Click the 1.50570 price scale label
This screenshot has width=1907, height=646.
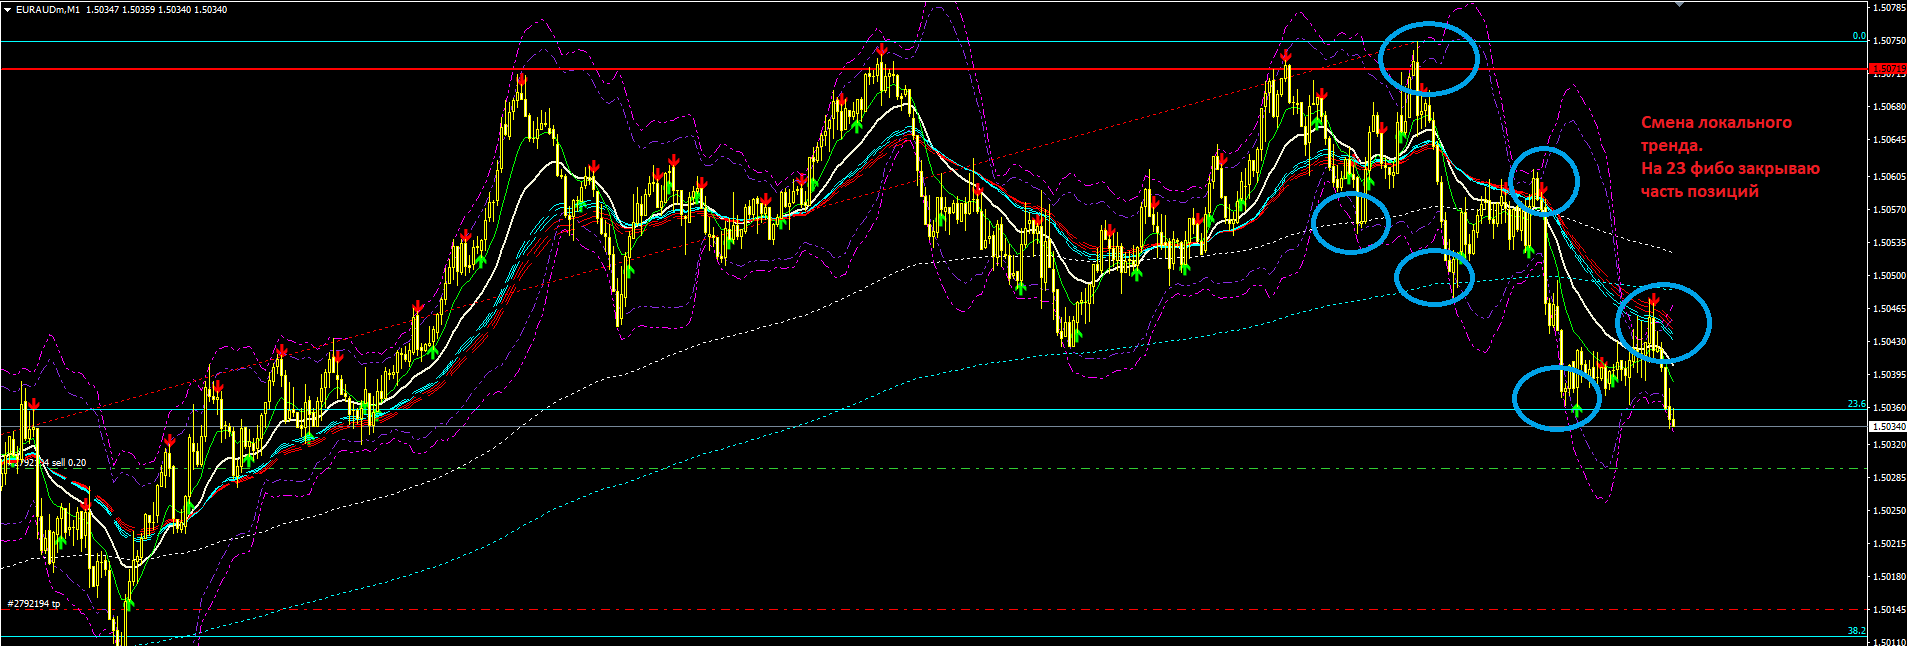[x=1889, y=210]
